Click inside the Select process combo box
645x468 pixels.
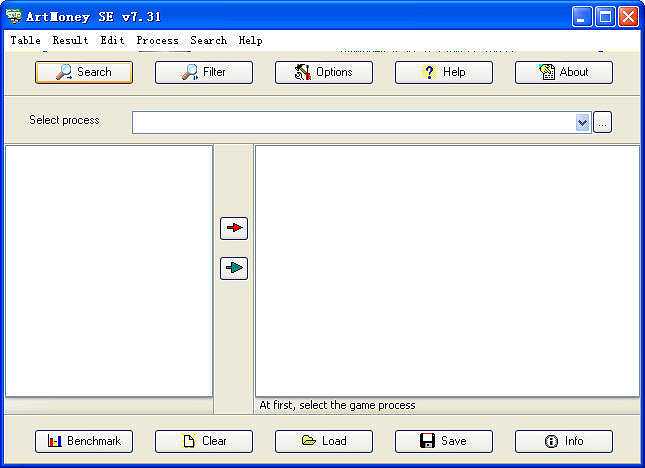(x=354, y=123)
